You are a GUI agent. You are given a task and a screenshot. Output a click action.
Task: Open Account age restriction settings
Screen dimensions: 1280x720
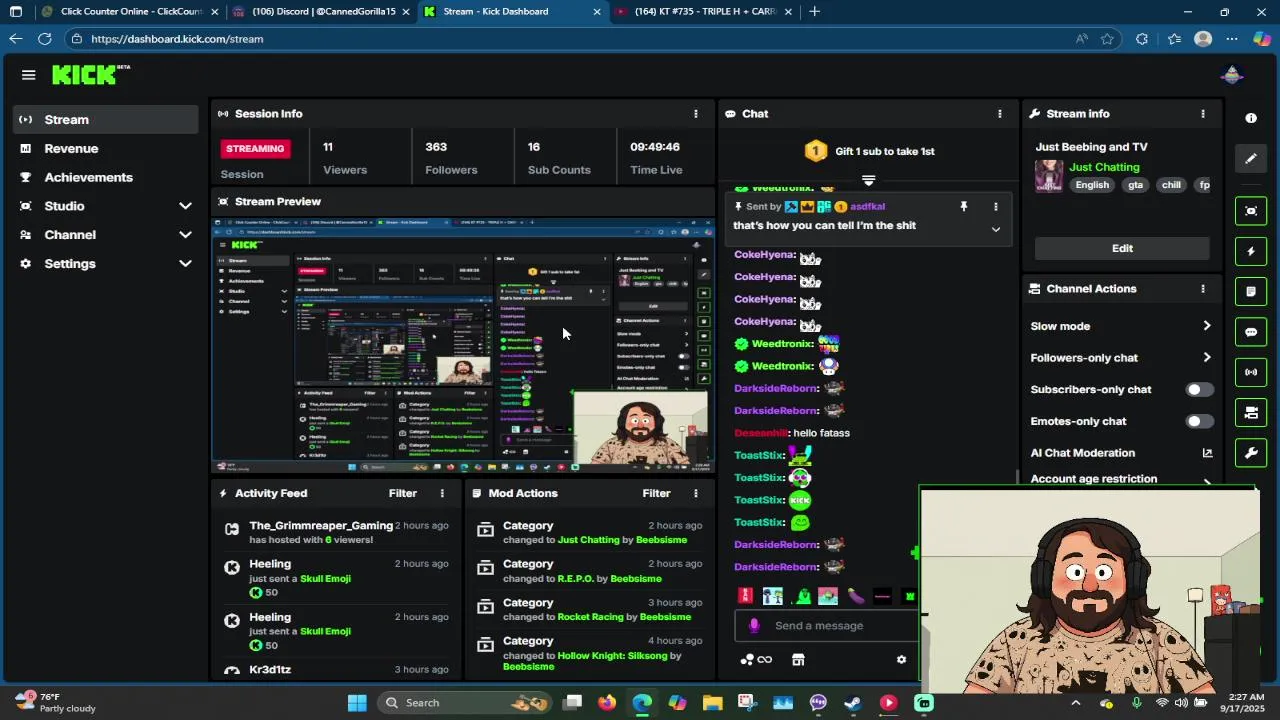(x=1121, y=480)
